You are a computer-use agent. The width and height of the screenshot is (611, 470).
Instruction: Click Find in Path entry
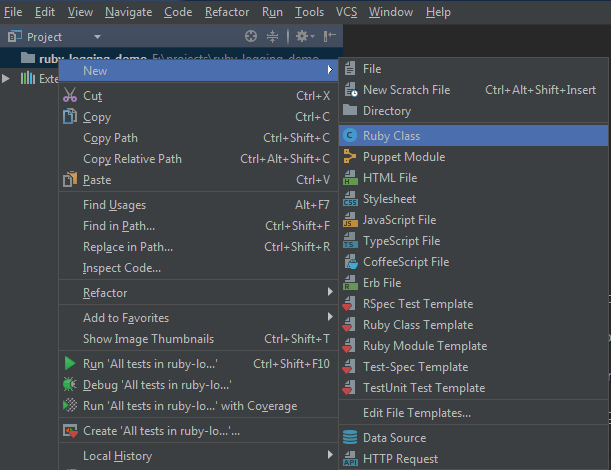coord(119,226)
